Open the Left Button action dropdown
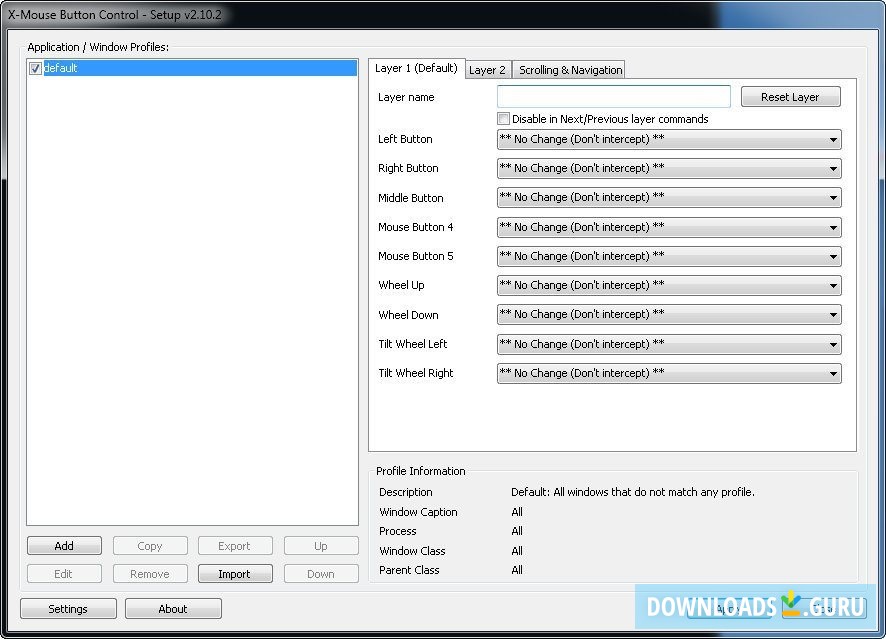Viewport: 886px width, 639px height. pos(669,140)
